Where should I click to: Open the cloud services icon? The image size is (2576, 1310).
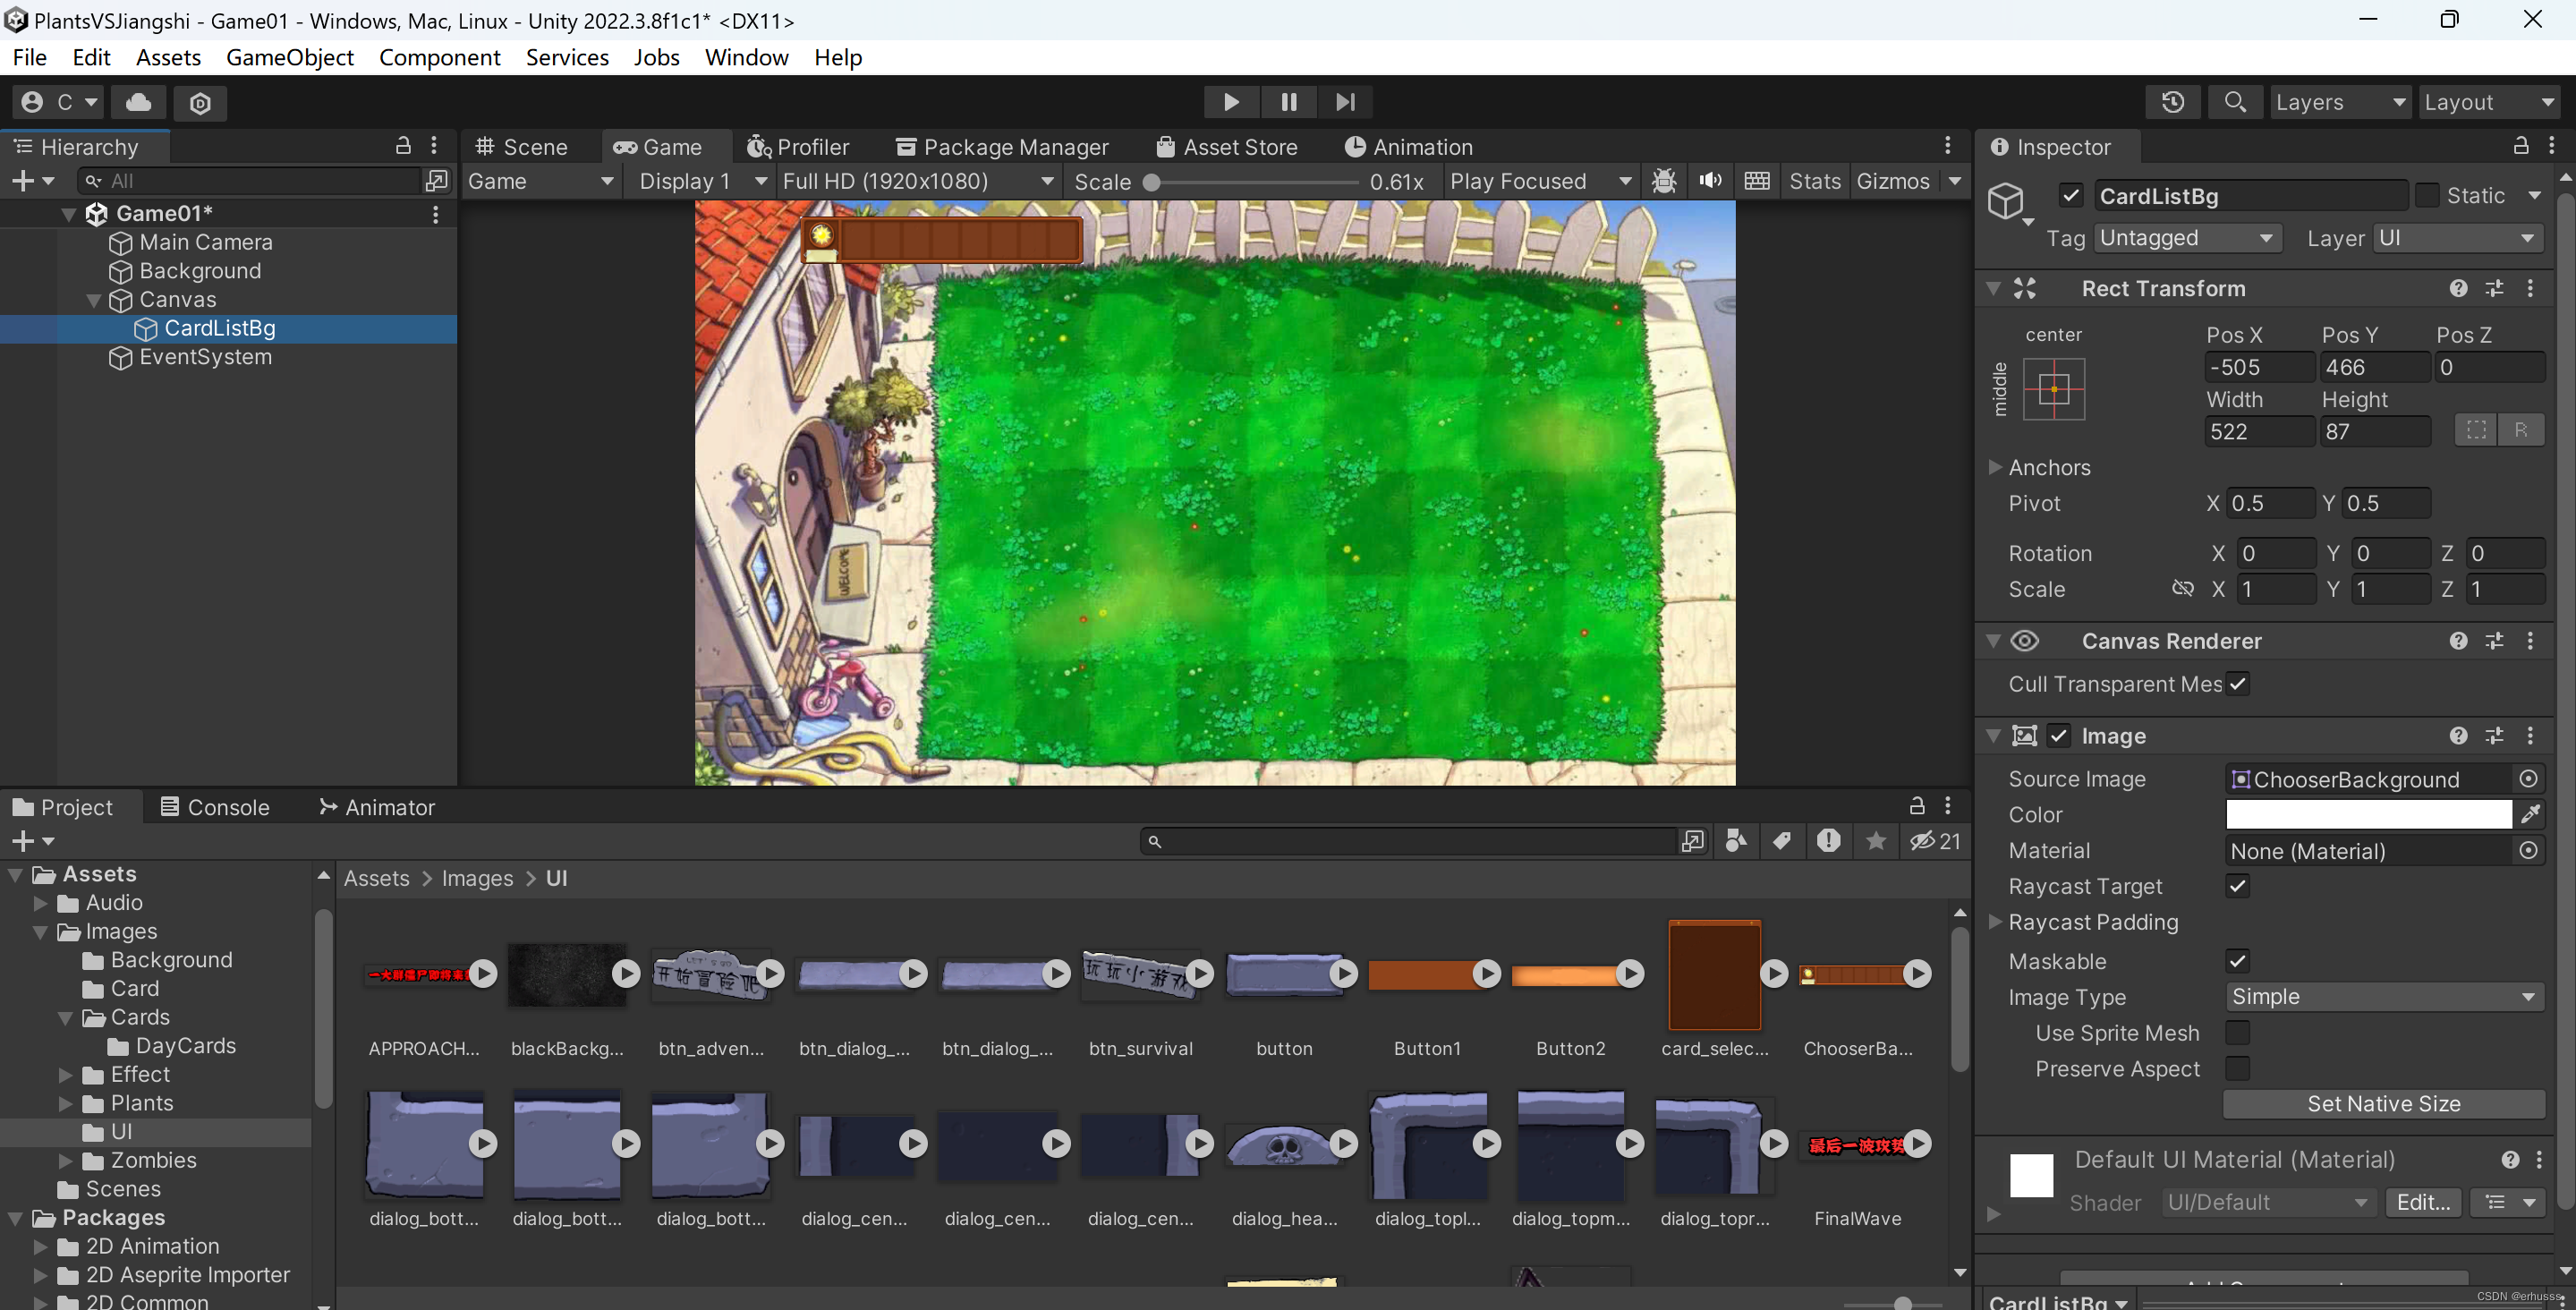pyautogui.click(x=139, y=102)
